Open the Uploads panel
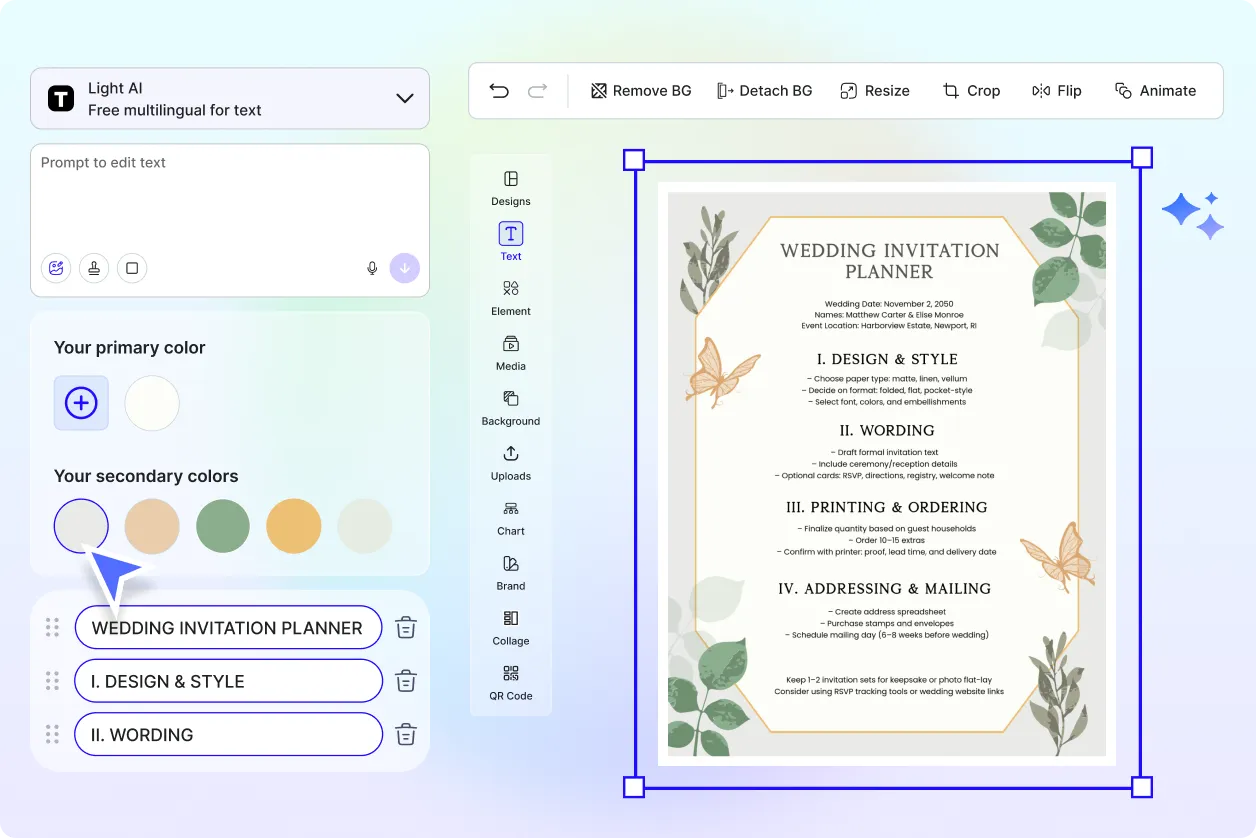This screenshot has width=1256, height=838. (511, 462)
